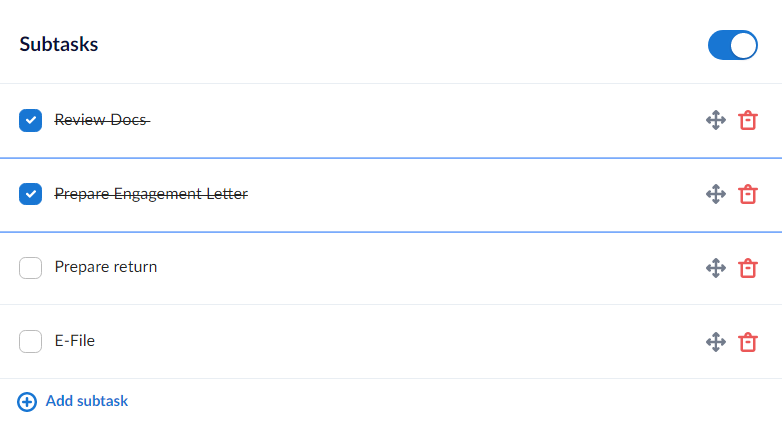Turn off the Subtasks toggle switch
782x446 pixels.
tap(732, 46)
